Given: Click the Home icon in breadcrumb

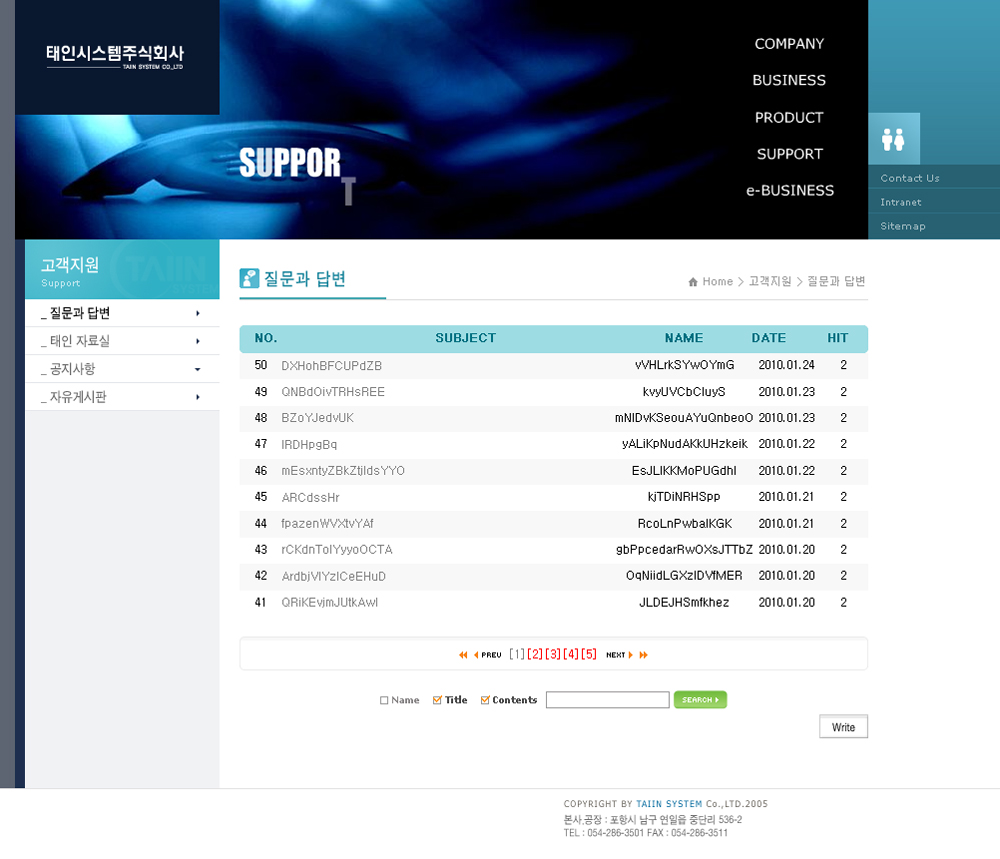Looking at the screenshot, I should pos(693,282).
